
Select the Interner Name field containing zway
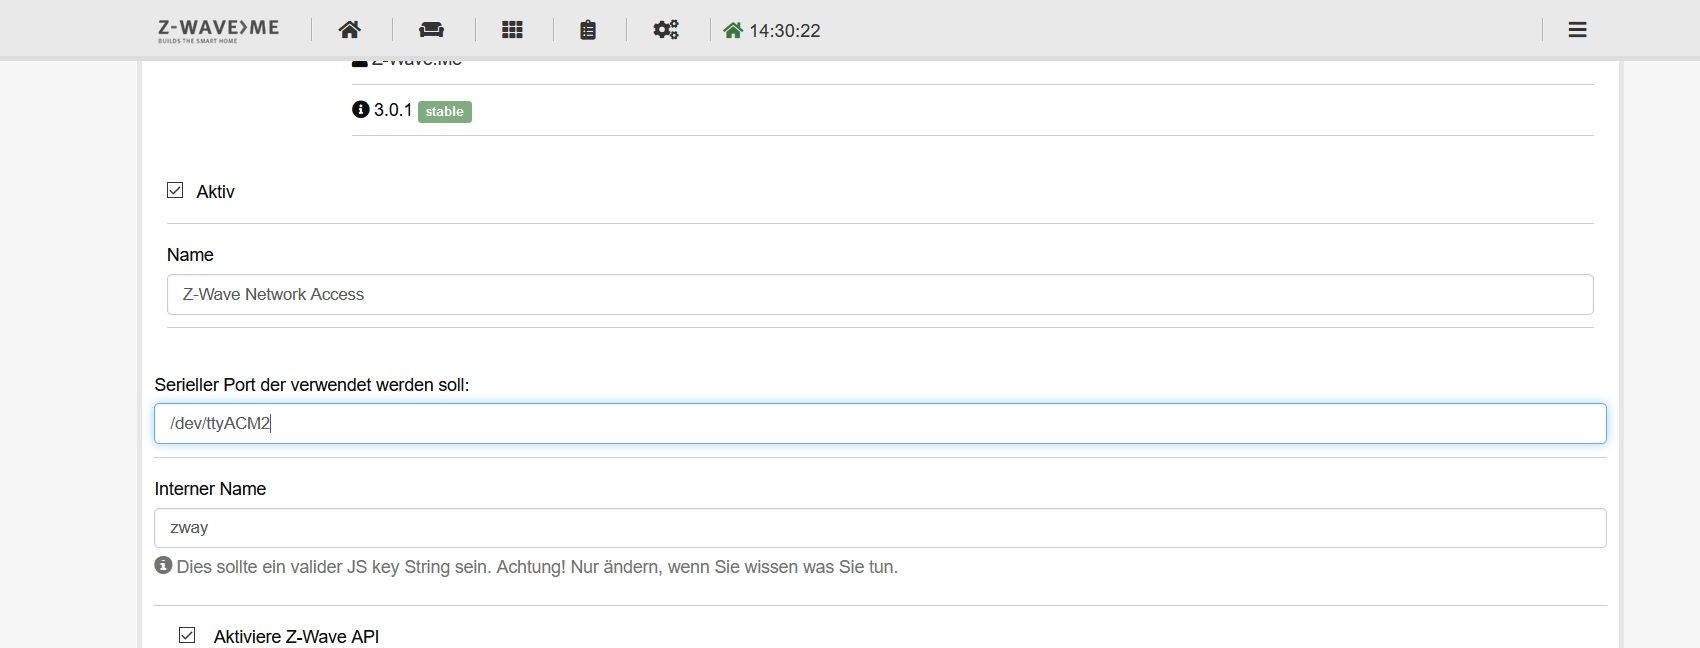point(880,528)
